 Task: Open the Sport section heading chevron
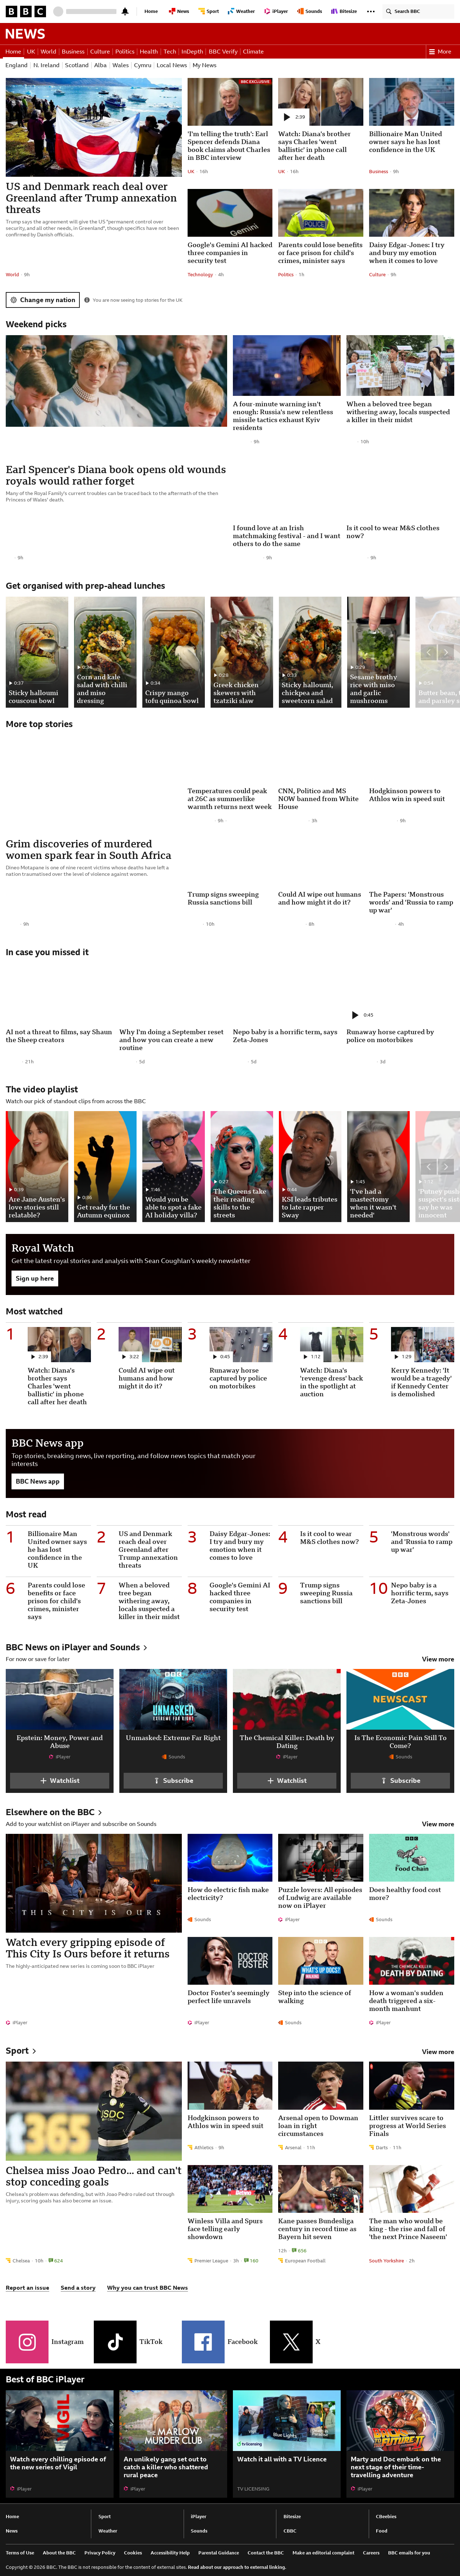(x=34, y=2051)
